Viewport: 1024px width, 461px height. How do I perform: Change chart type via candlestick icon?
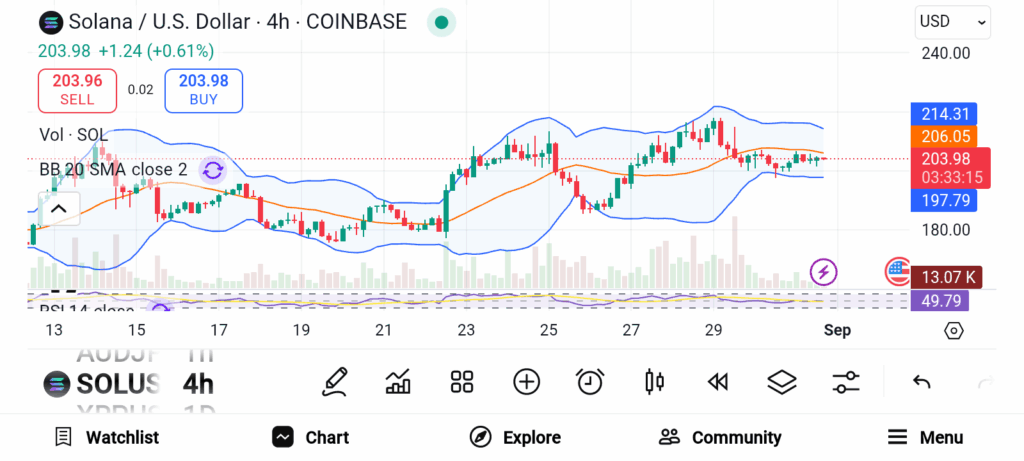[x=655, y=381]
